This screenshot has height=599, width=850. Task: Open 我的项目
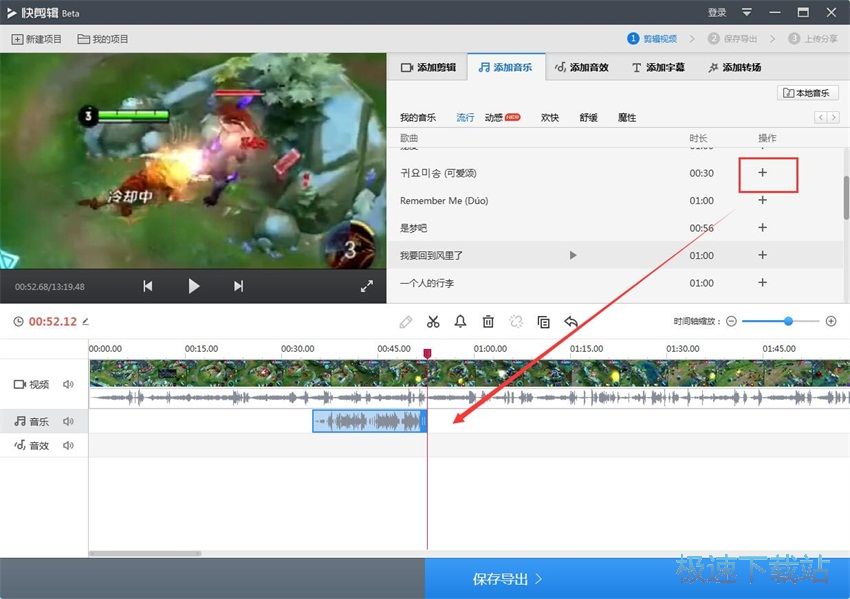pyautogui.click(x=102, y=39)
